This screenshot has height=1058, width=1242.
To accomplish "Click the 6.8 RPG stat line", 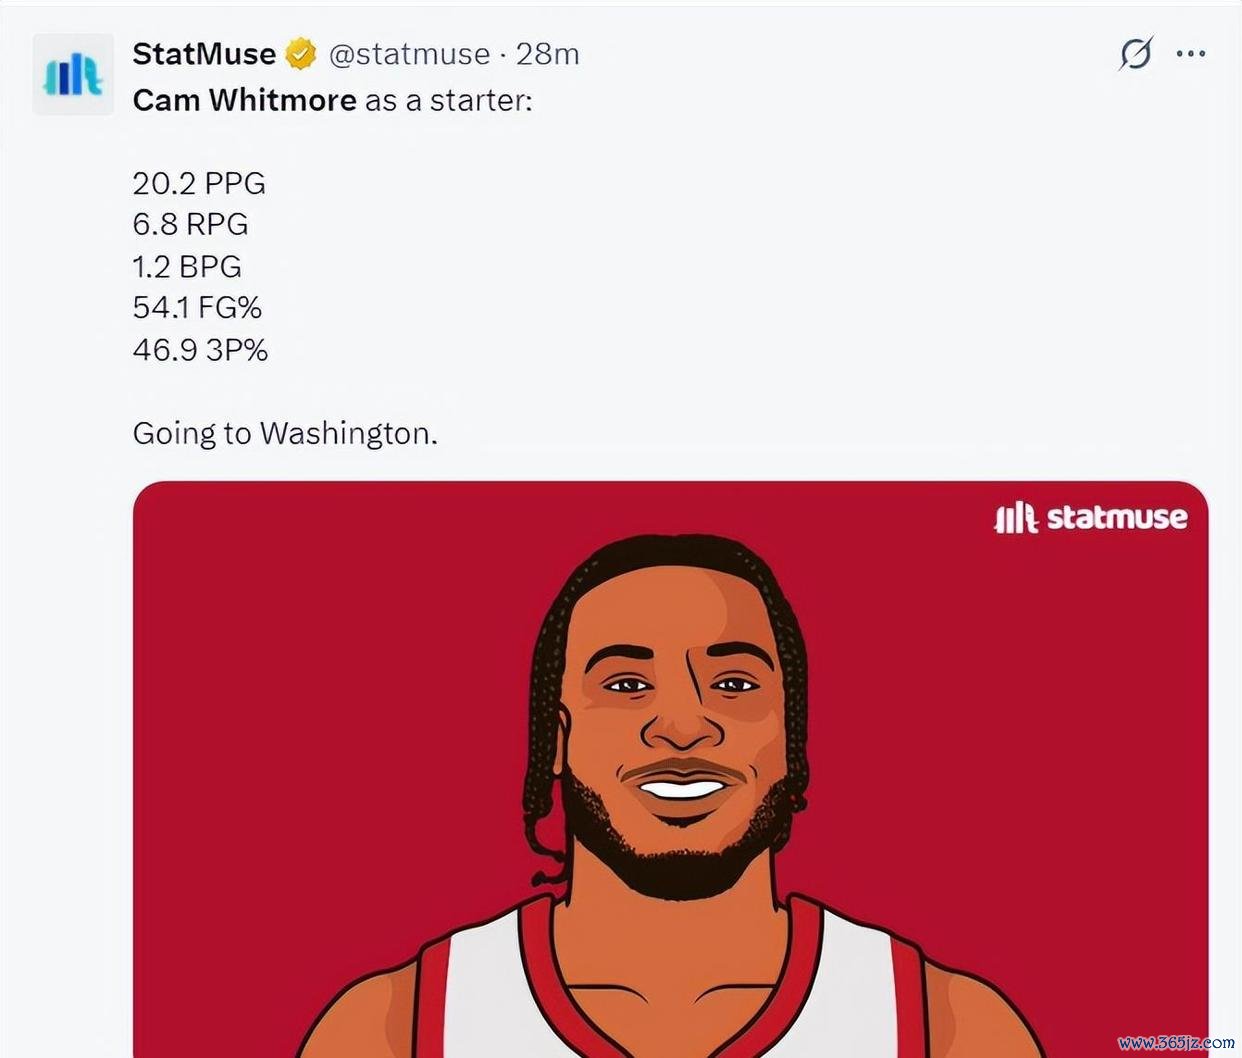I will [x=190, y=224].
